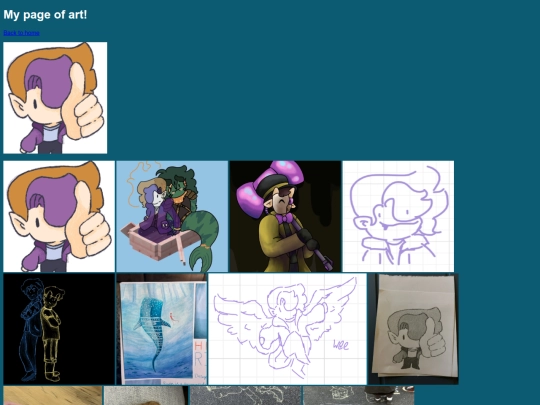Select the 'My page of art!' heading text
The height and width of the screenshot is (405, 540).
pos(45,15)
